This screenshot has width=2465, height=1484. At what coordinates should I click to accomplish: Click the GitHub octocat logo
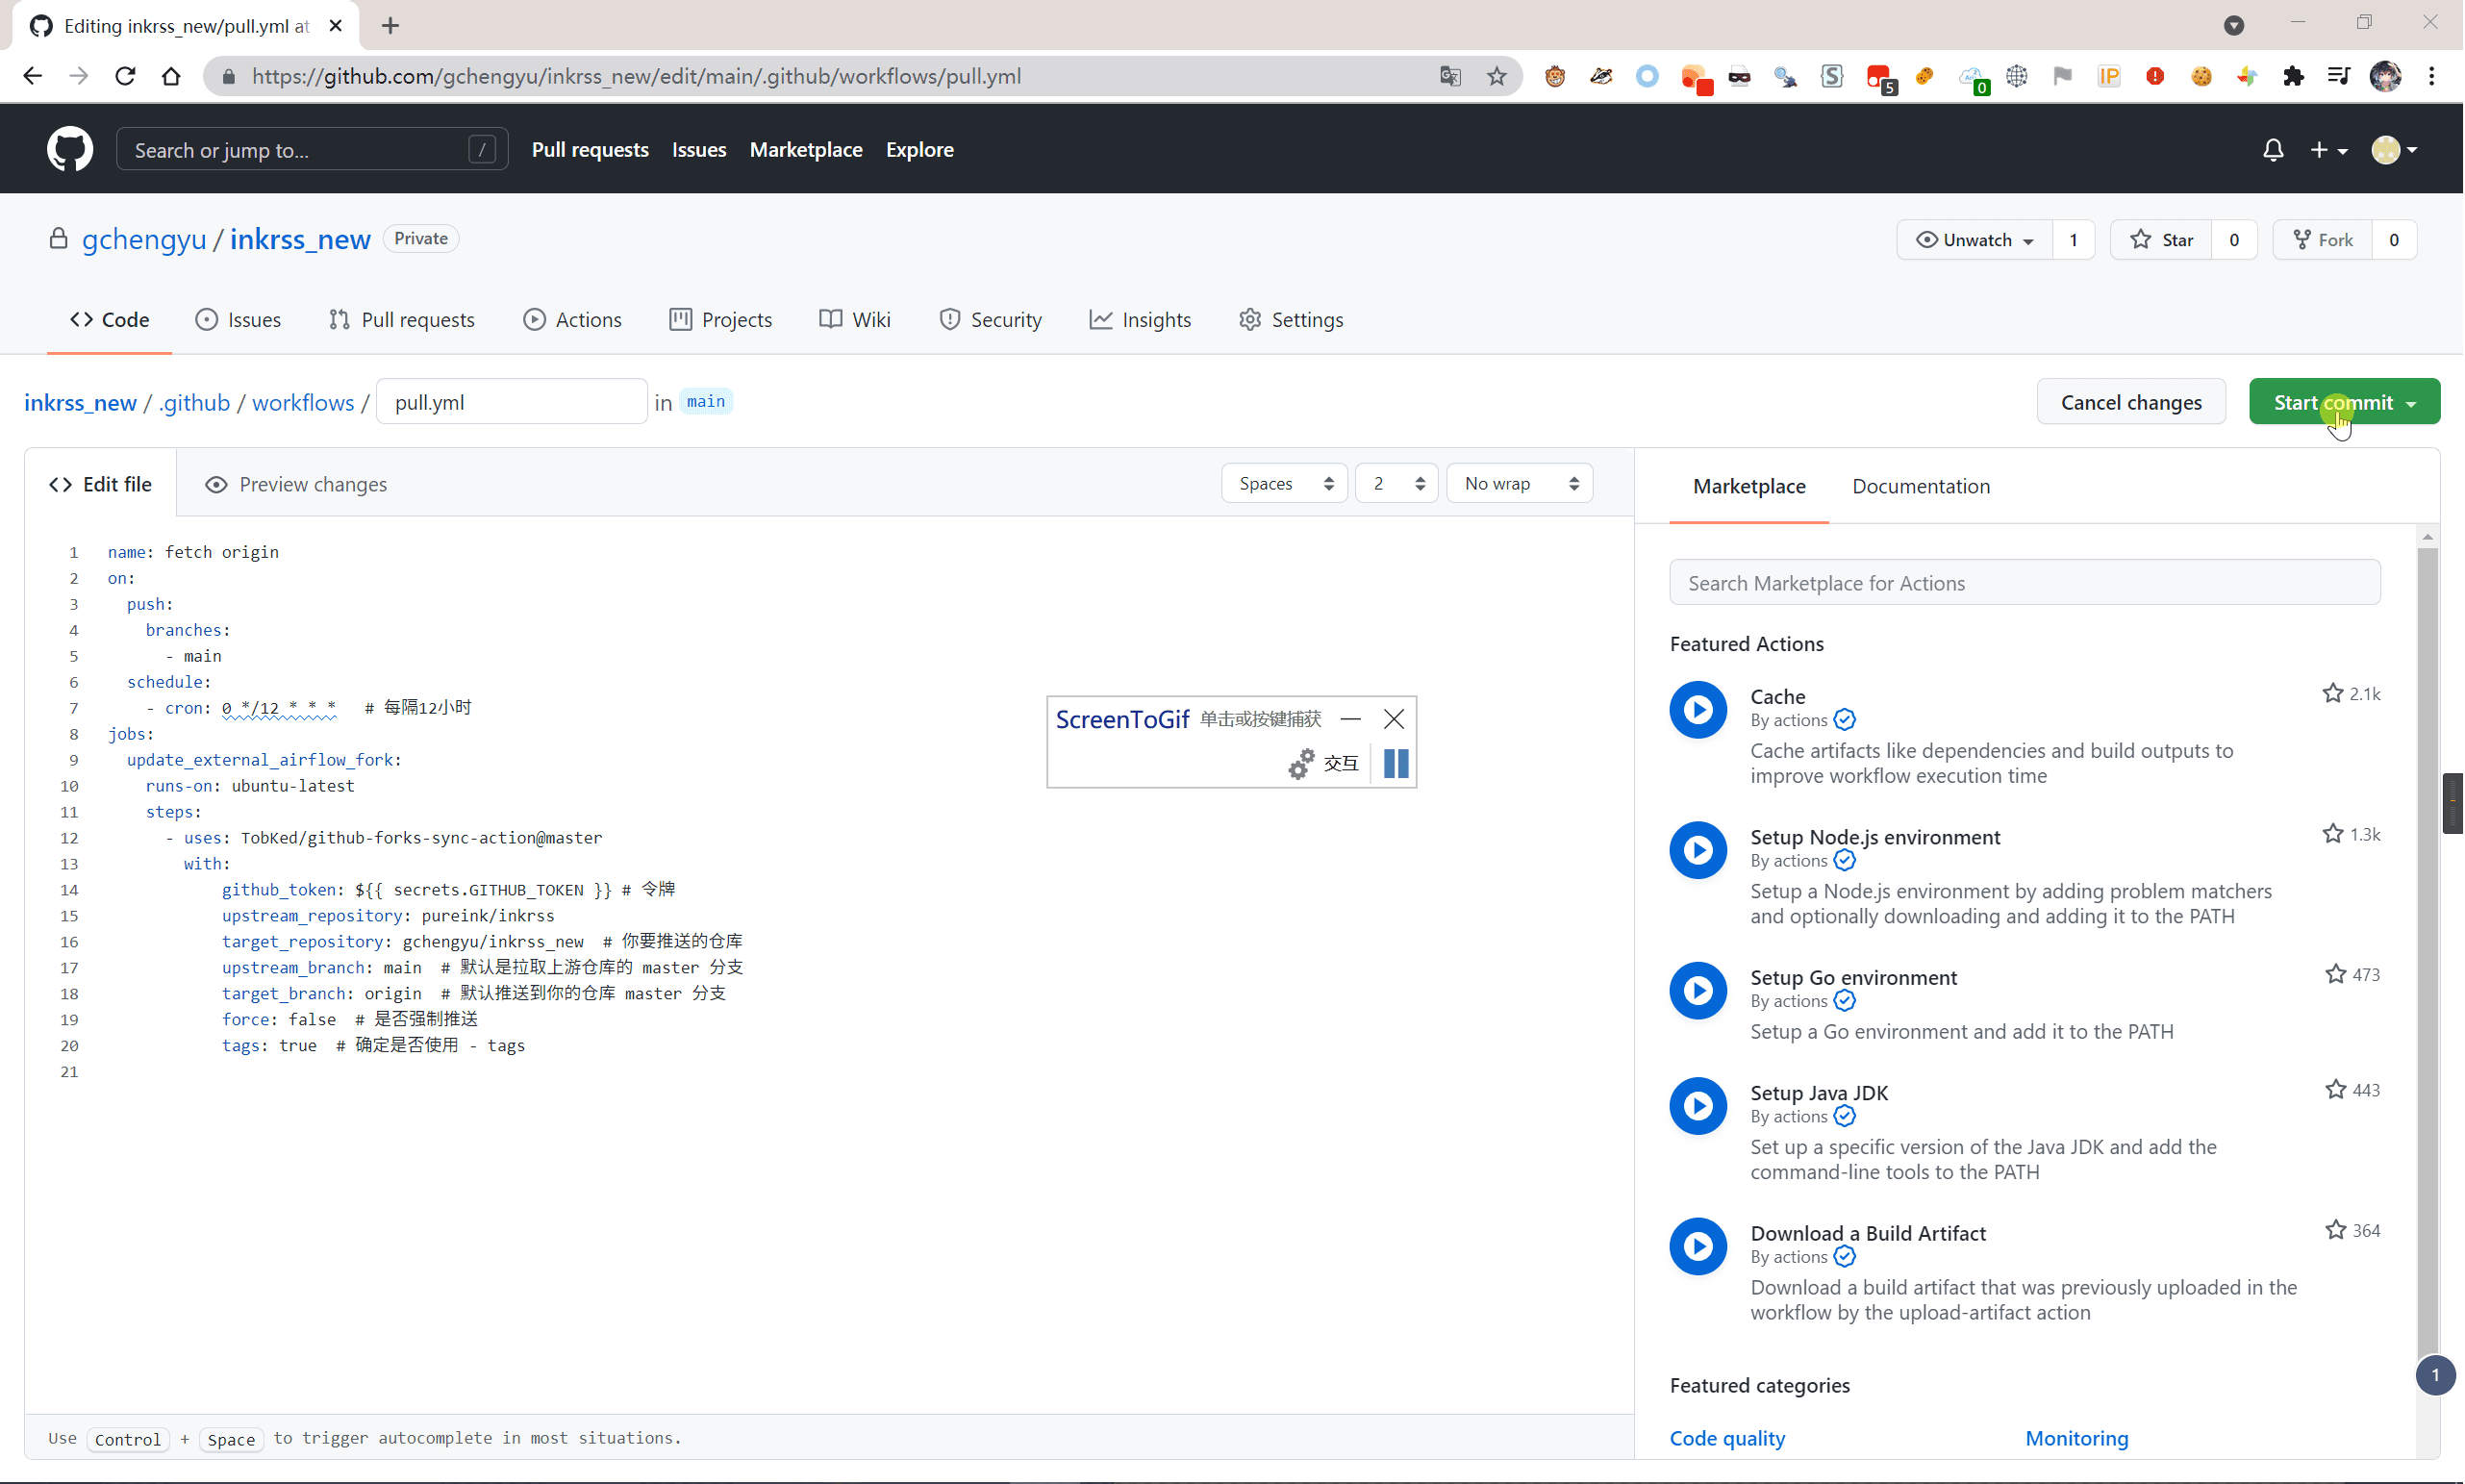(x=70, y=149)
